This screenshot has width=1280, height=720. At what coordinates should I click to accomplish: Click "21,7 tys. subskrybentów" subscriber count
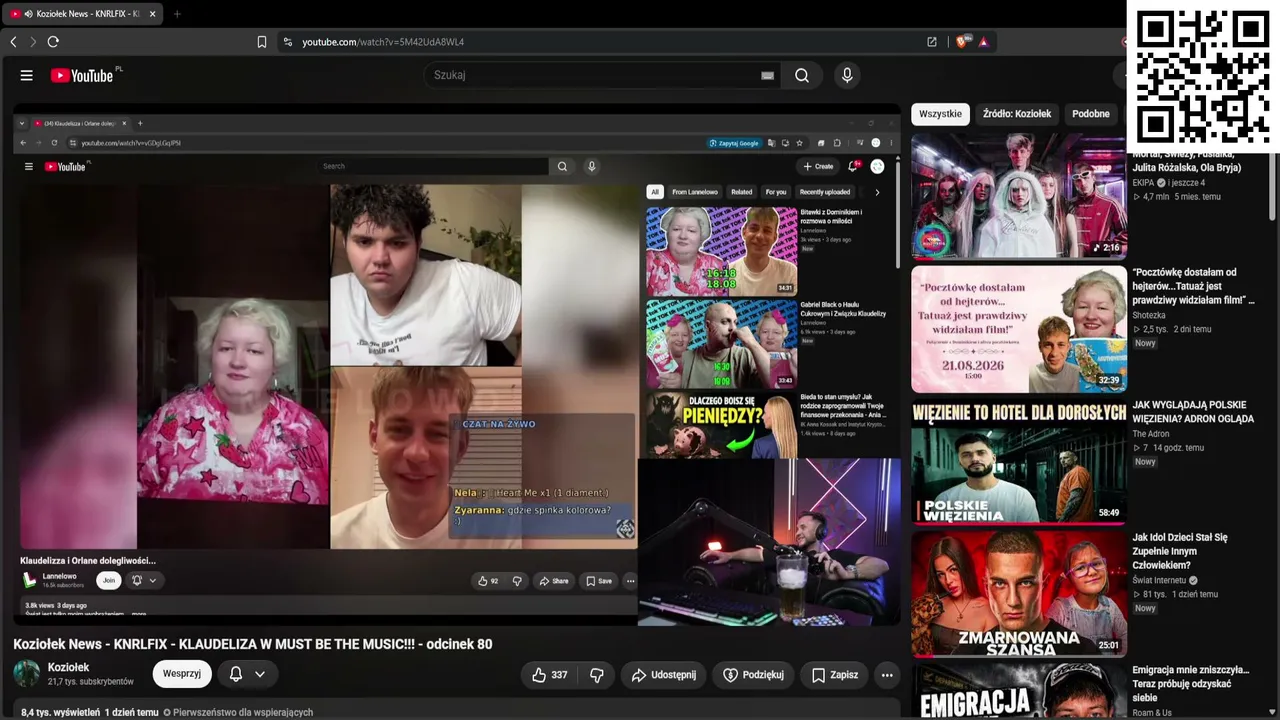pos(91,682)
